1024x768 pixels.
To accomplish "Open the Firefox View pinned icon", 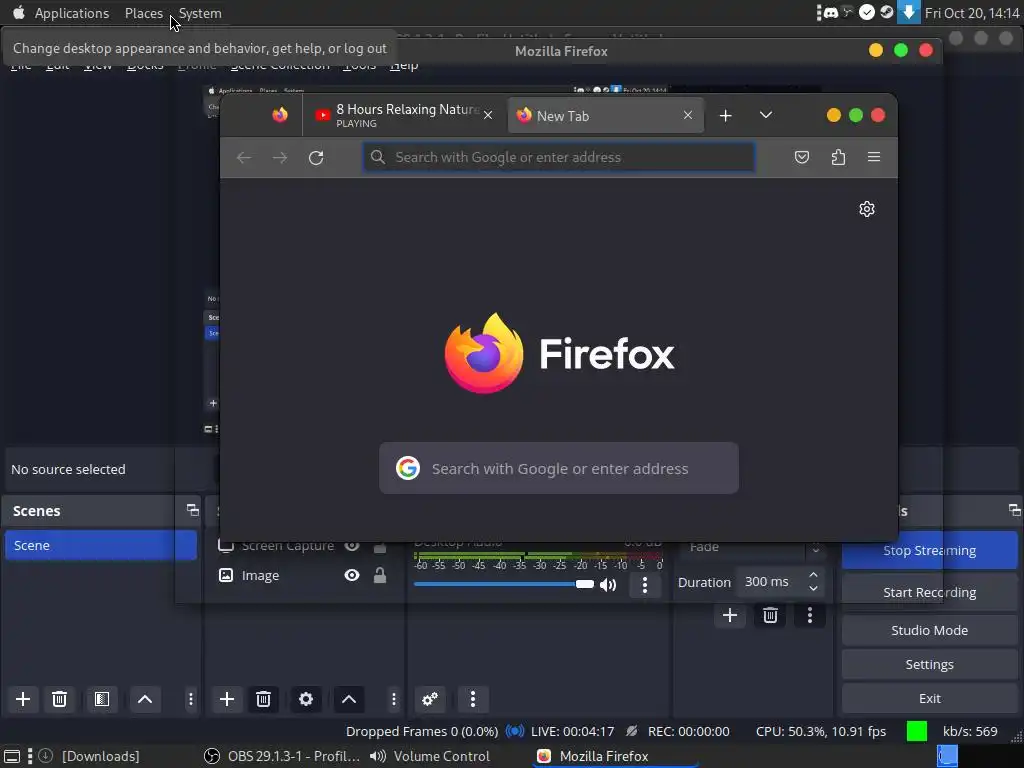I will 280,115.
